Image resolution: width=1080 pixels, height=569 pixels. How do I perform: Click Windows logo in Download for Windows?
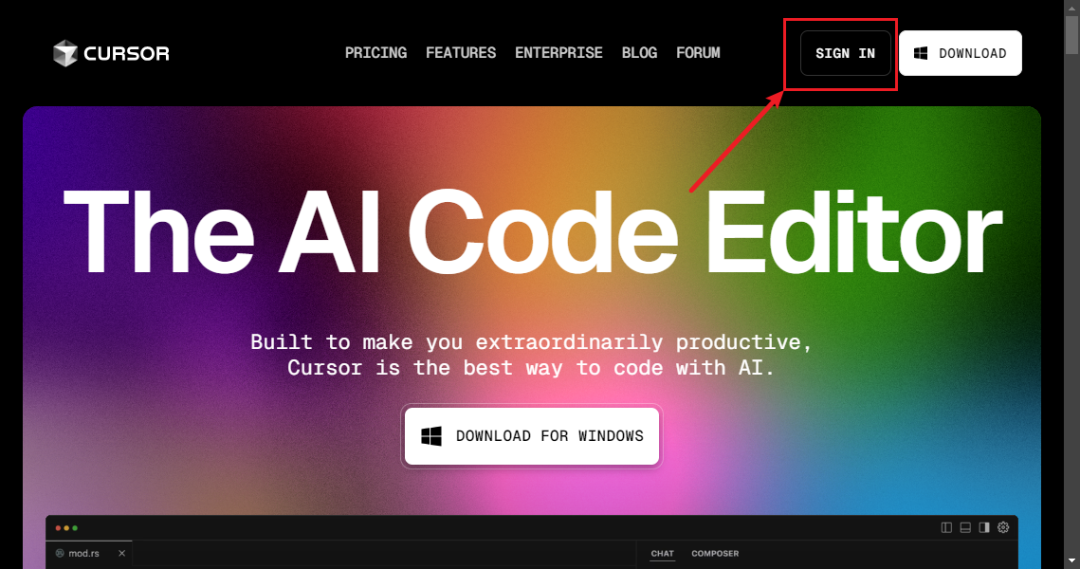(x=431, y=436)
